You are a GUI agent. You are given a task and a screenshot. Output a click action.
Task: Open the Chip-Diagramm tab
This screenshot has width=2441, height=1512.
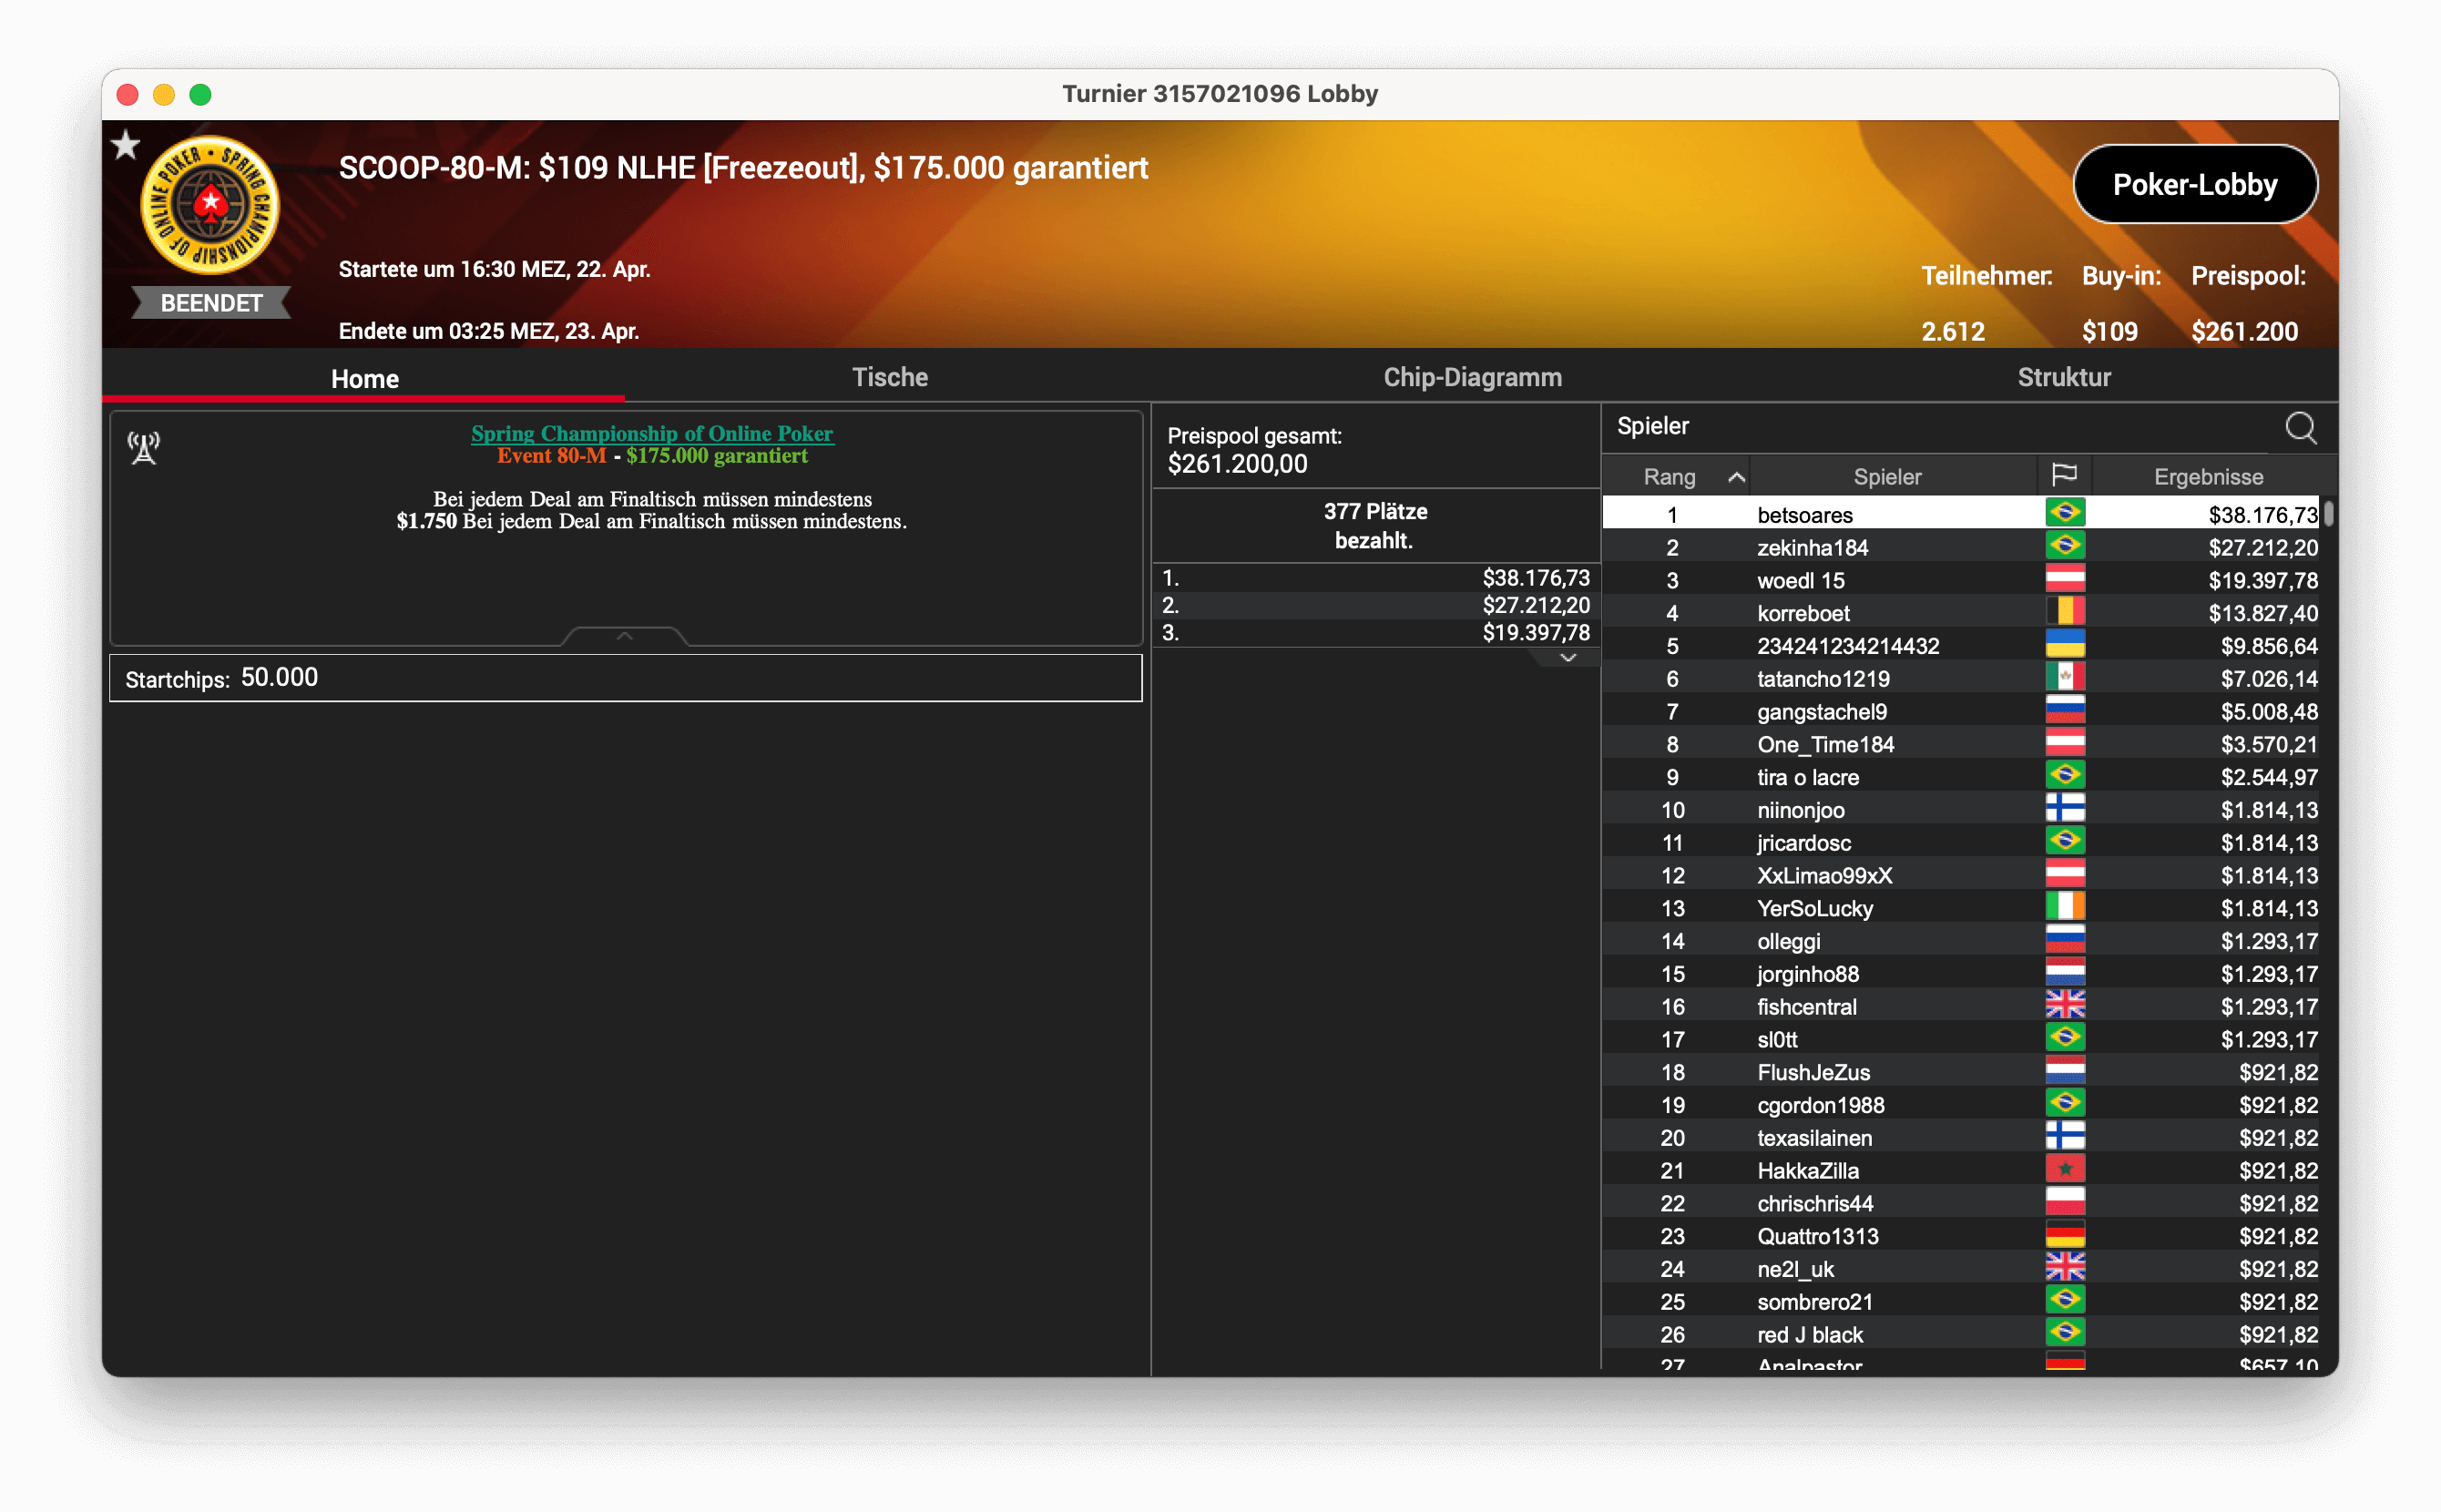(x=1472, y=377)
